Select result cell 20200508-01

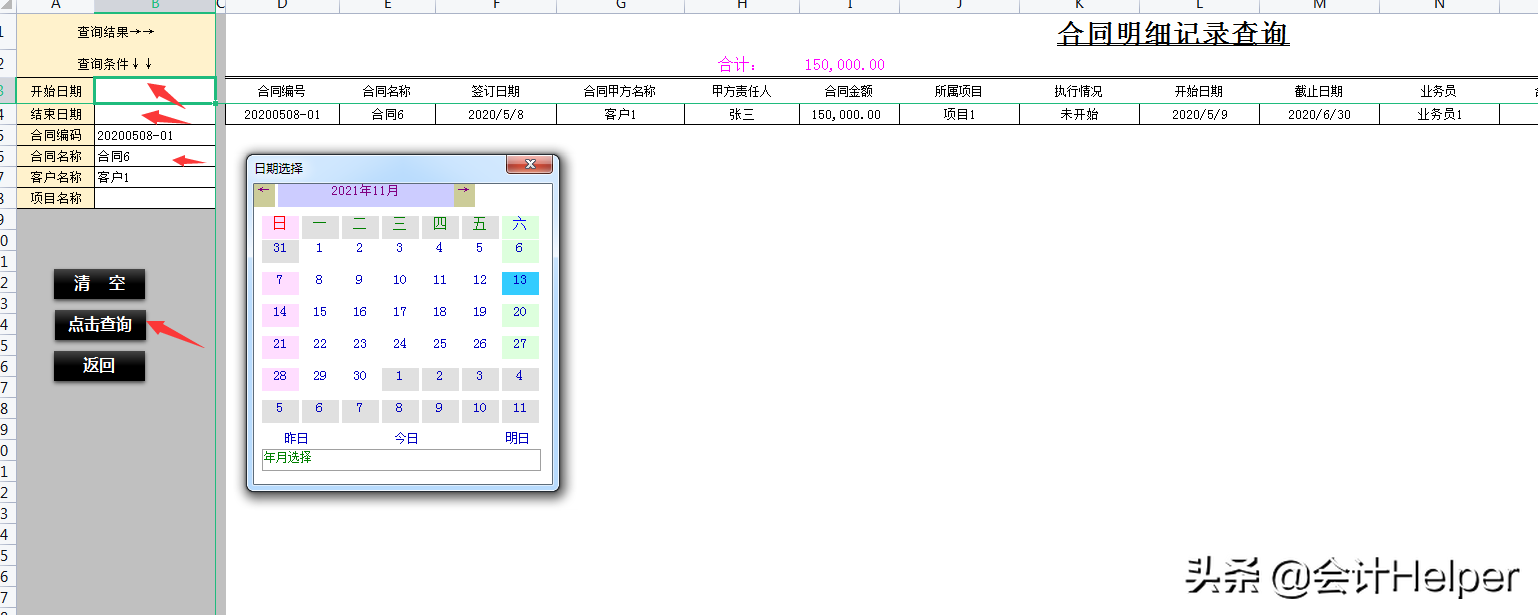(283, 114)
